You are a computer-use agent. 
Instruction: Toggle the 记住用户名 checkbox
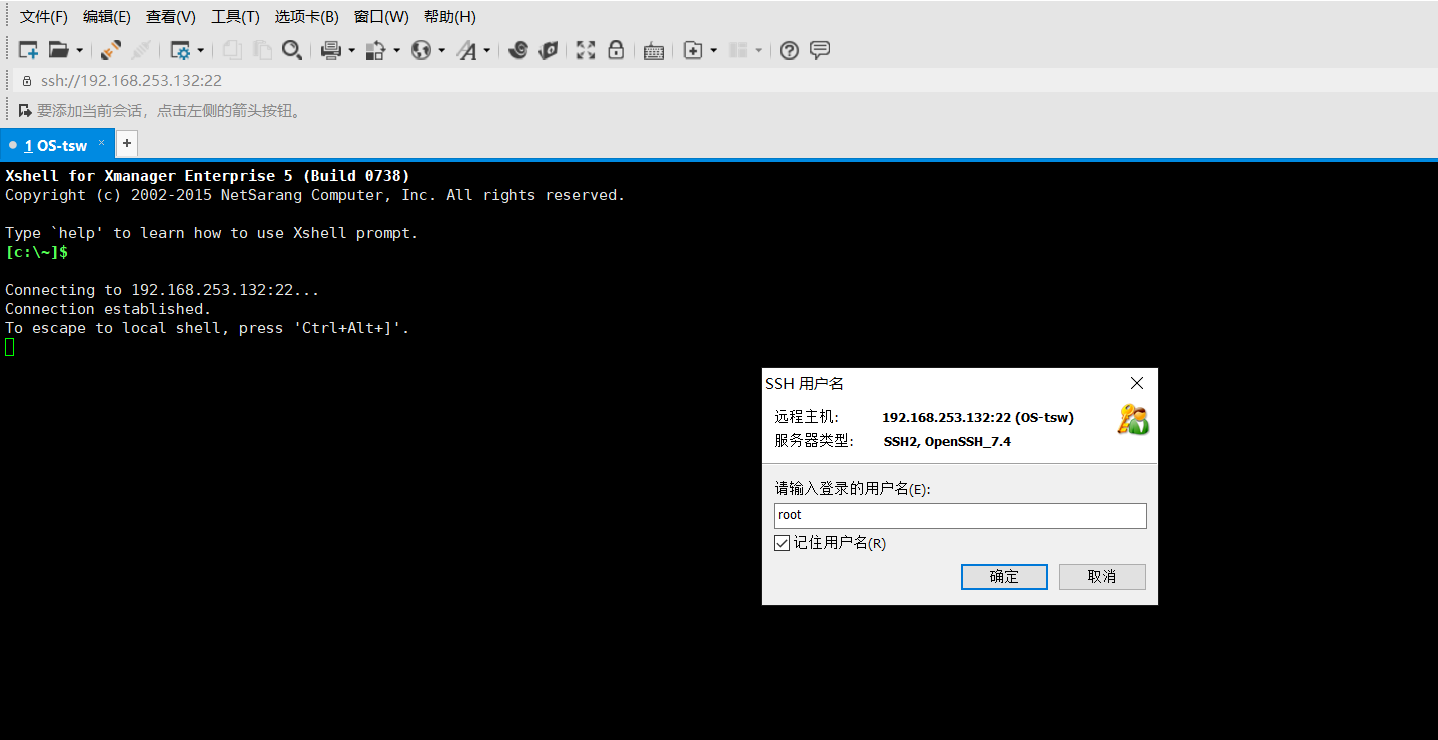pyautogui.click(x=782, y=543)
